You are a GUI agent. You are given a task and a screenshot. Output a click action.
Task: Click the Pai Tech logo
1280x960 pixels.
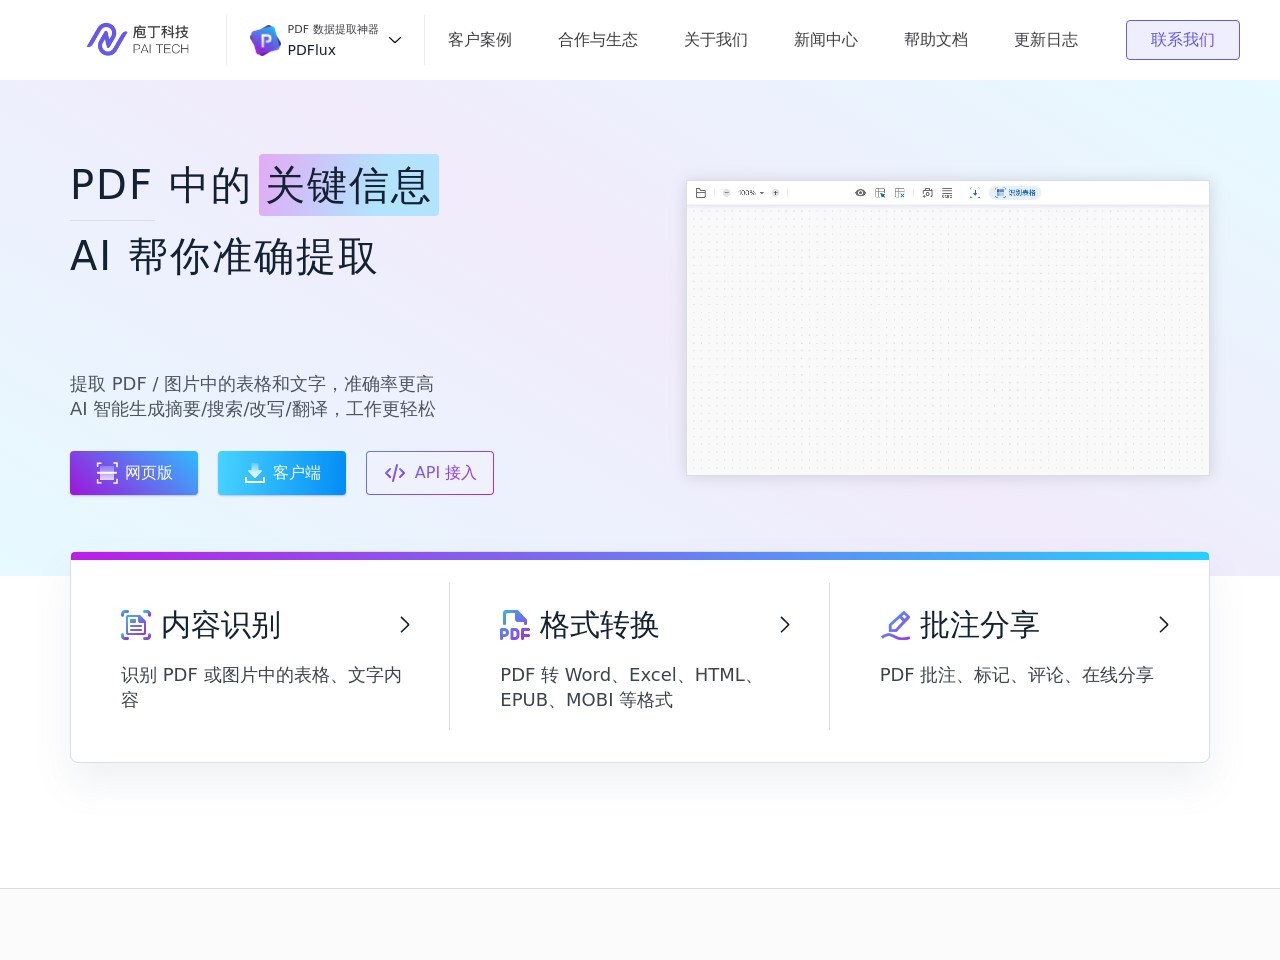point(138,40)
